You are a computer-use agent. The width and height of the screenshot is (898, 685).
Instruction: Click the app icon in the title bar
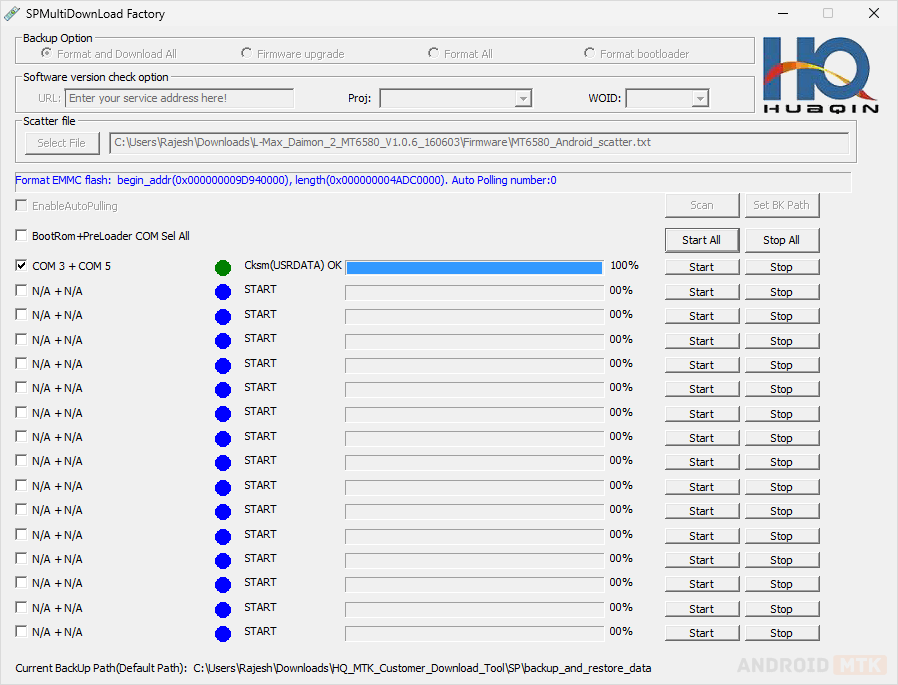click(x=12, y=14)
